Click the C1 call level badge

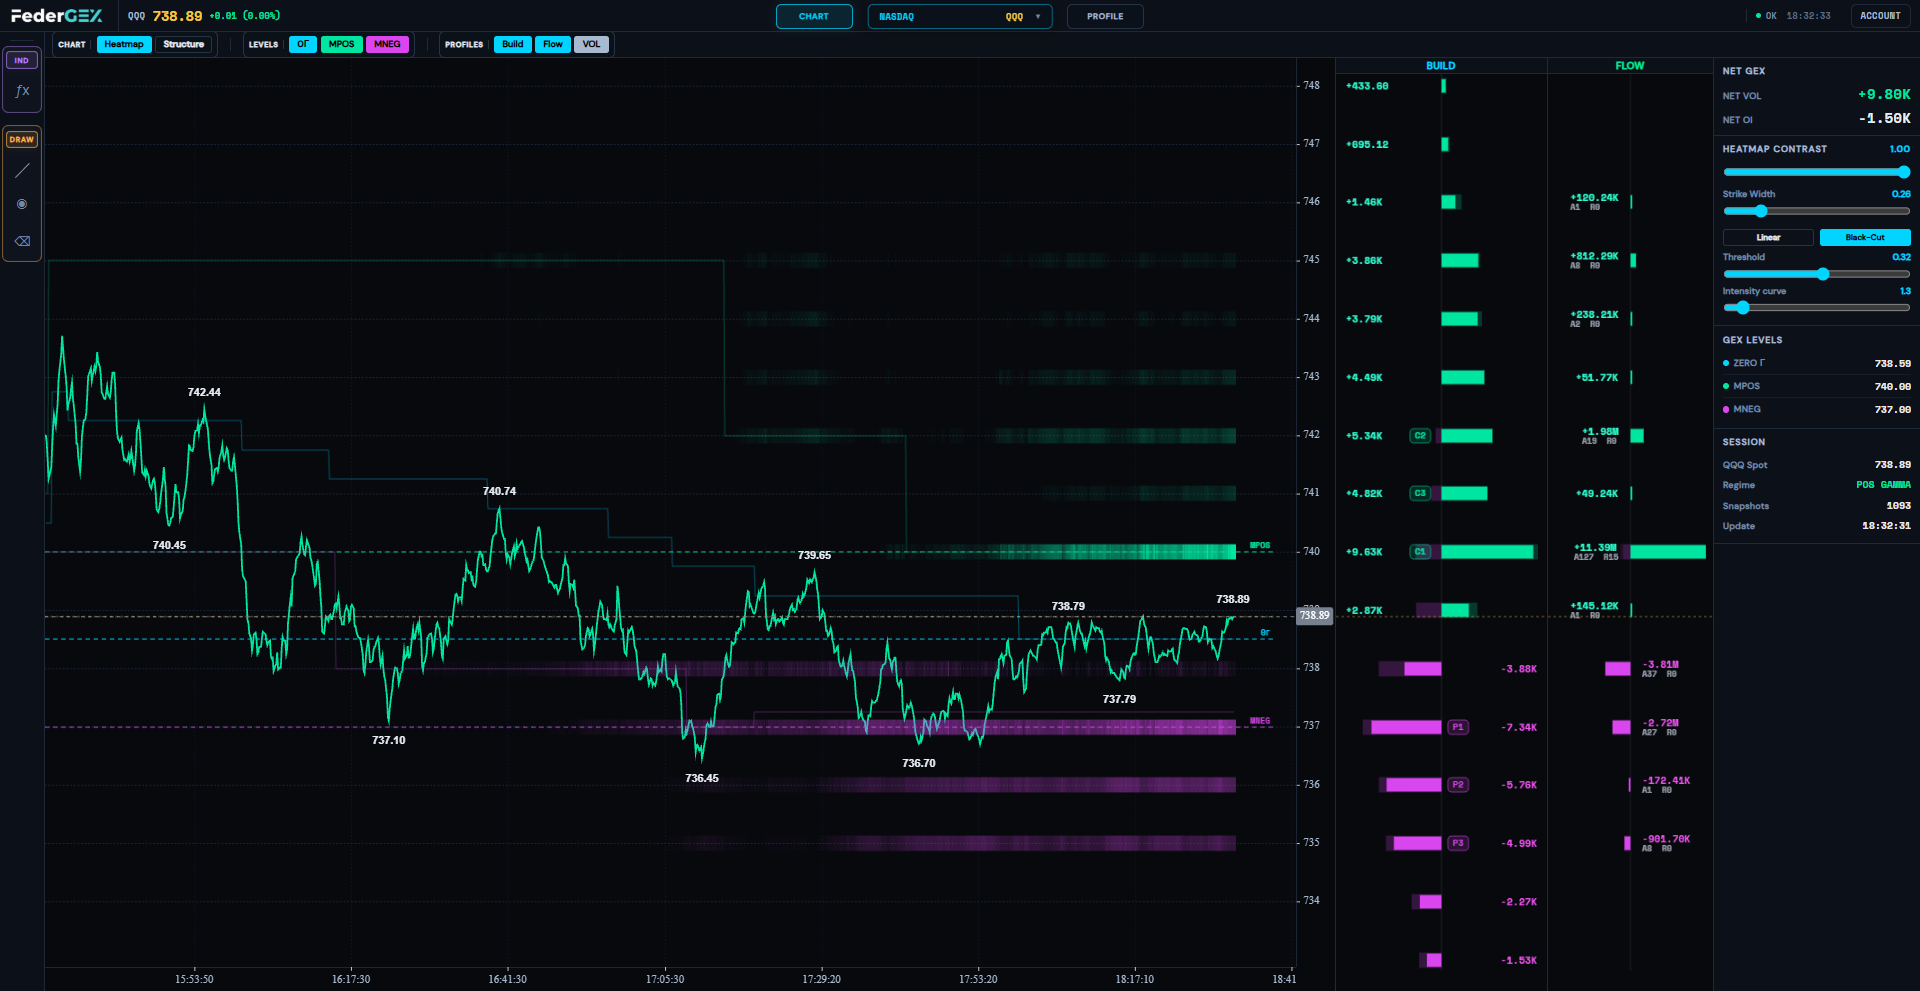(x=1420, y=551)
